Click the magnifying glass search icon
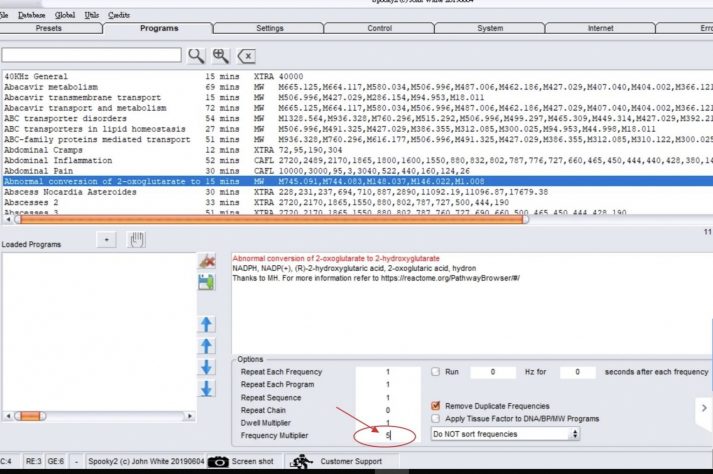The width and height of the screenshot is (713, 474). [x=197, y=55]
